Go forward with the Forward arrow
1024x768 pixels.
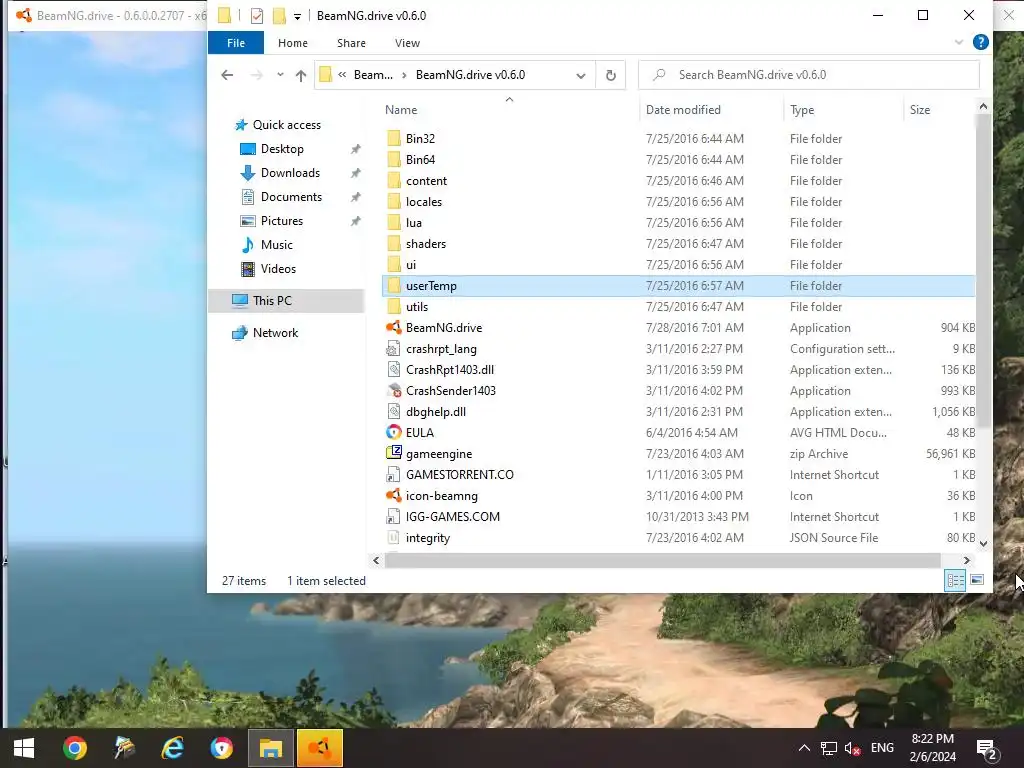[257, 75]
